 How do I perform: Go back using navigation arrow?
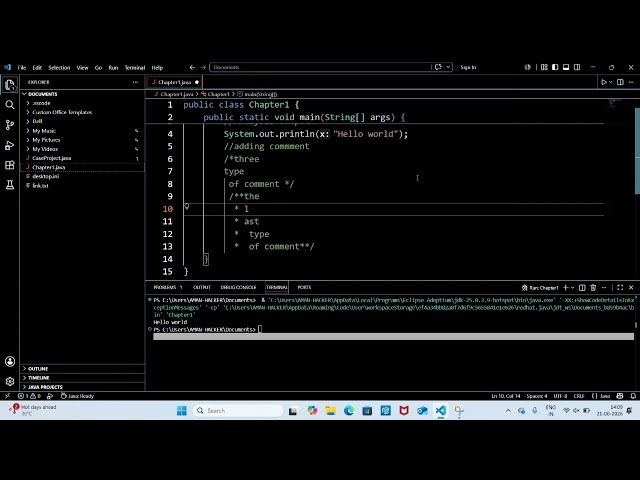[192, 67]
